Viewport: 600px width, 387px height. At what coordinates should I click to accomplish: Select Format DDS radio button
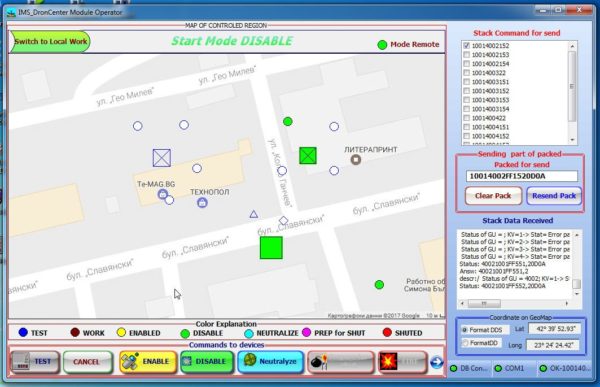point(465,330)
